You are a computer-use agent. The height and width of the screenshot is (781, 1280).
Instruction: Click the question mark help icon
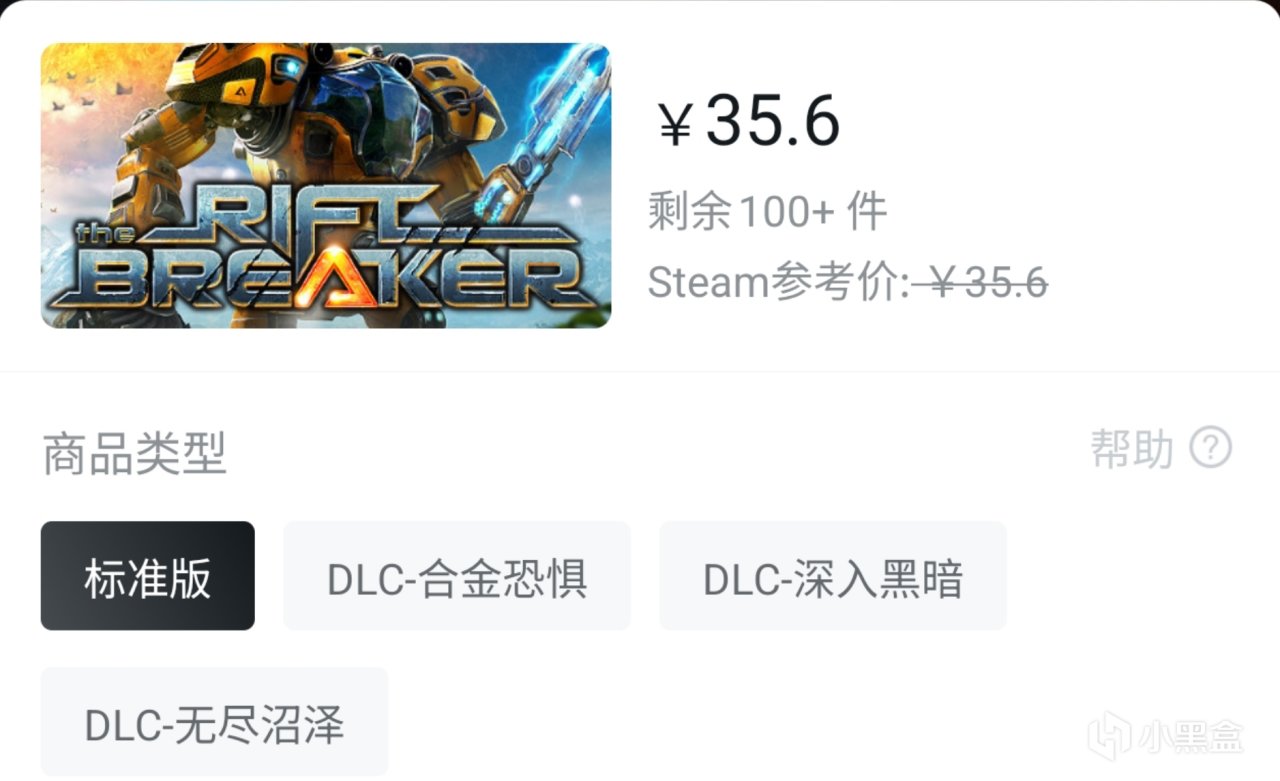click(x=1211, y=448)
